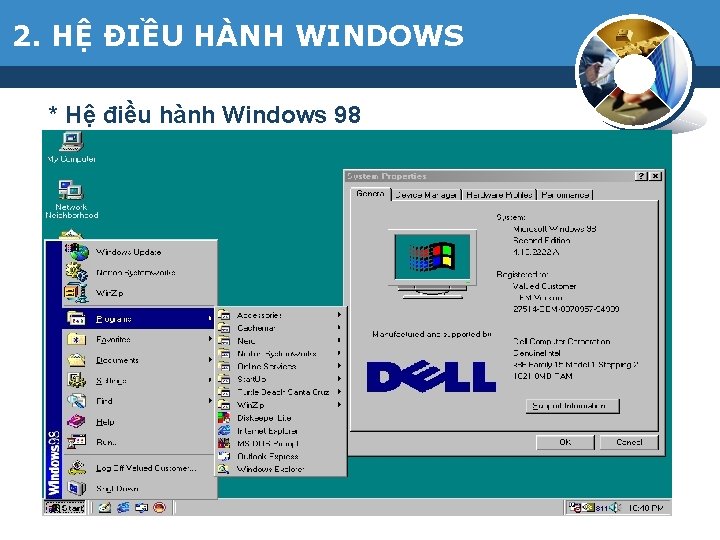Click the Support Information button

(573, 406)
